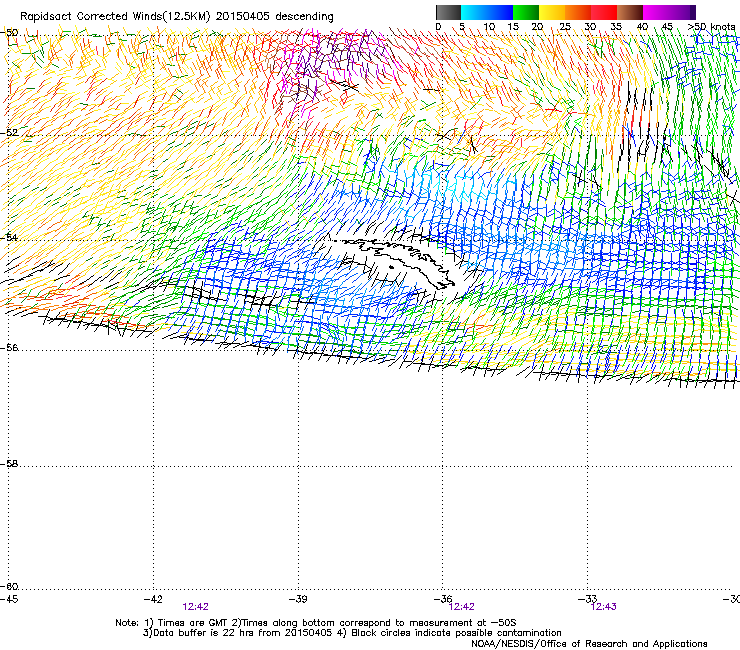Pick the magenta 40-45 knots legend swatch
The height and width of the screenshot is (650, 740).
656,12
